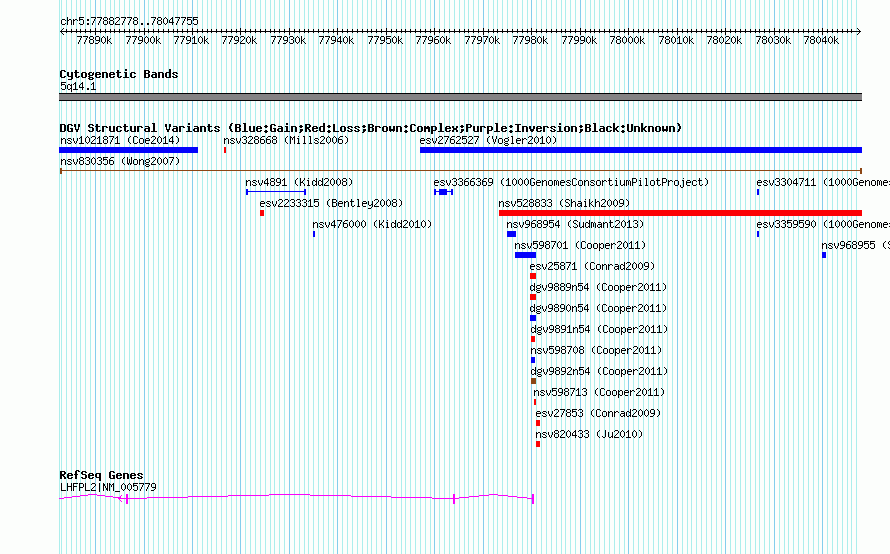Image resolution: width=890 pixels, height=554 pixels.
Task: Select the long blue bar of esv2762527
Action: (641, 150)
